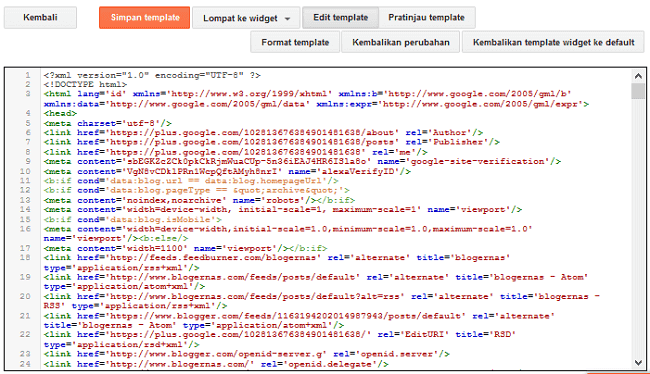Viewport: 650px width, 374px height.
Task: Click the openid.delegate link line
Action: click(x=216, y=364)
